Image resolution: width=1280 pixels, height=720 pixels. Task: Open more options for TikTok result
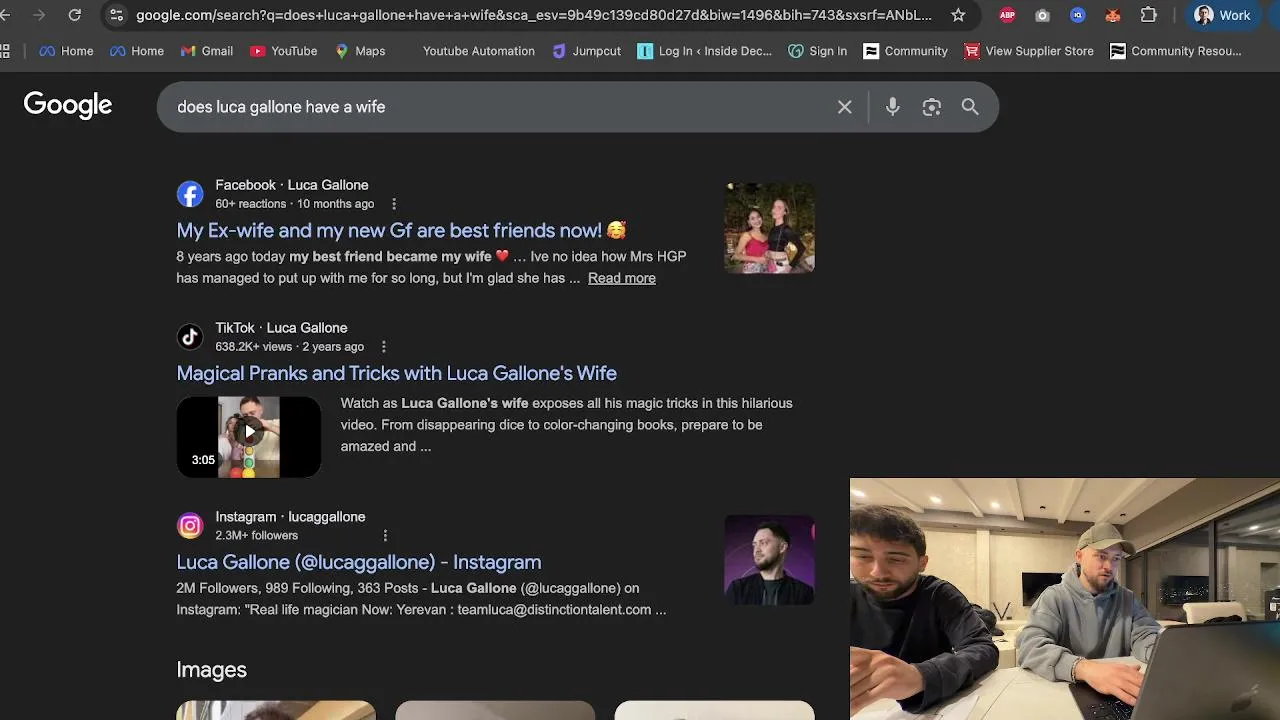pyautogui.click(x=383, y=347)
